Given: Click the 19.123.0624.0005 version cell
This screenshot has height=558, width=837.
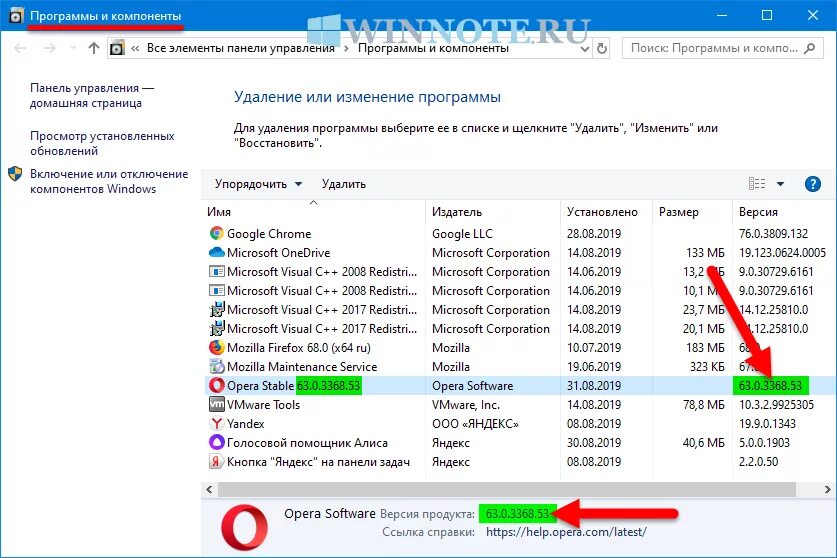Looking at the screenshot, I should [782, 253].
